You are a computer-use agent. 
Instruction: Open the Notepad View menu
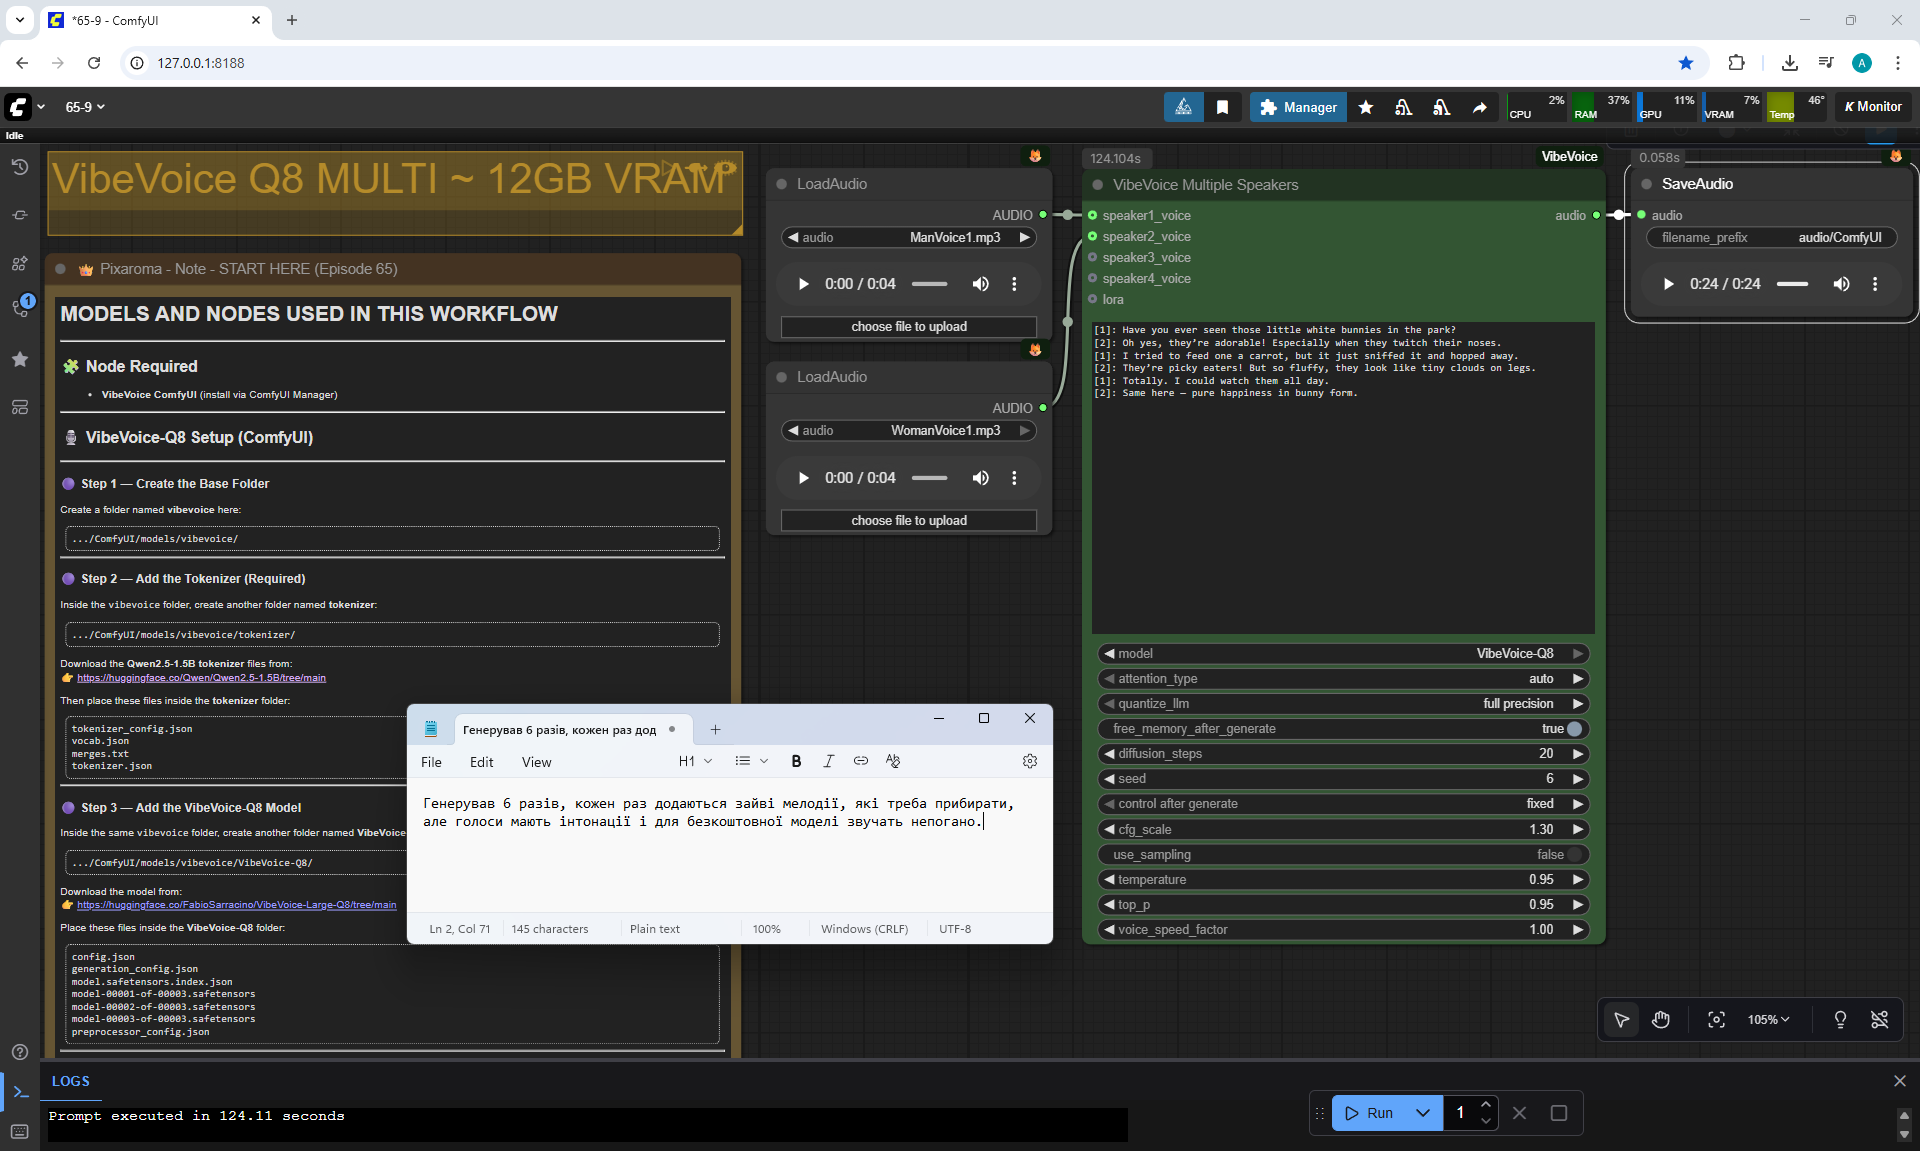pyautogui.click(x=536, y=762)
